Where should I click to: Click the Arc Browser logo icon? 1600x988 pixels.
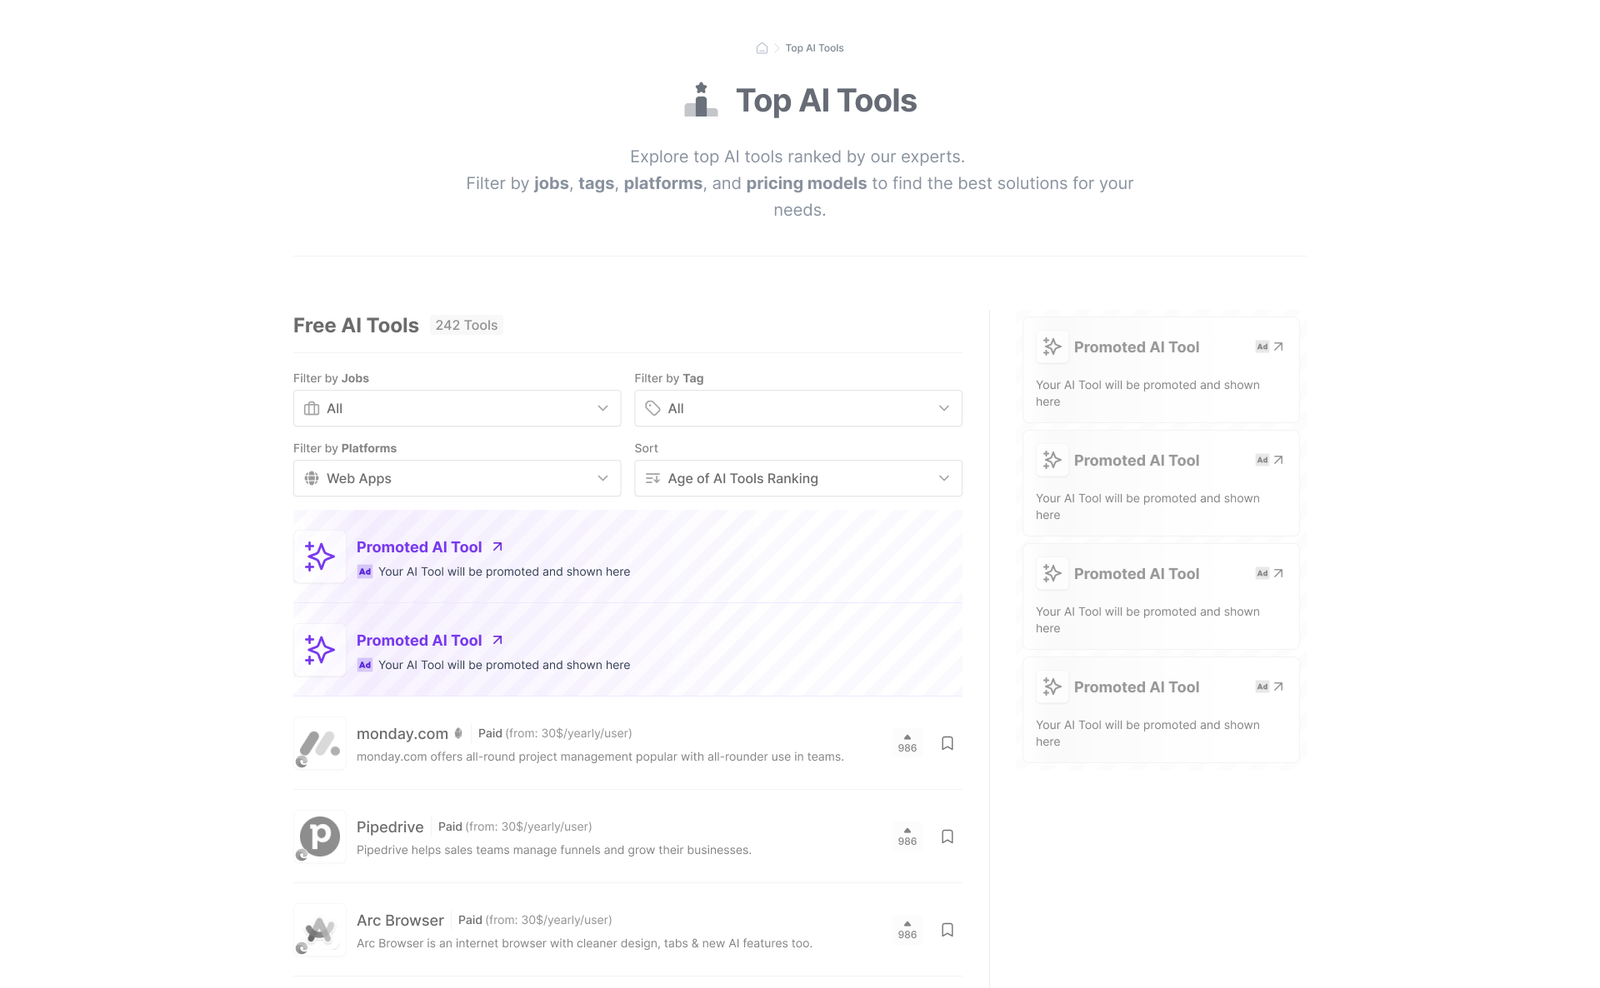point(320,930)
